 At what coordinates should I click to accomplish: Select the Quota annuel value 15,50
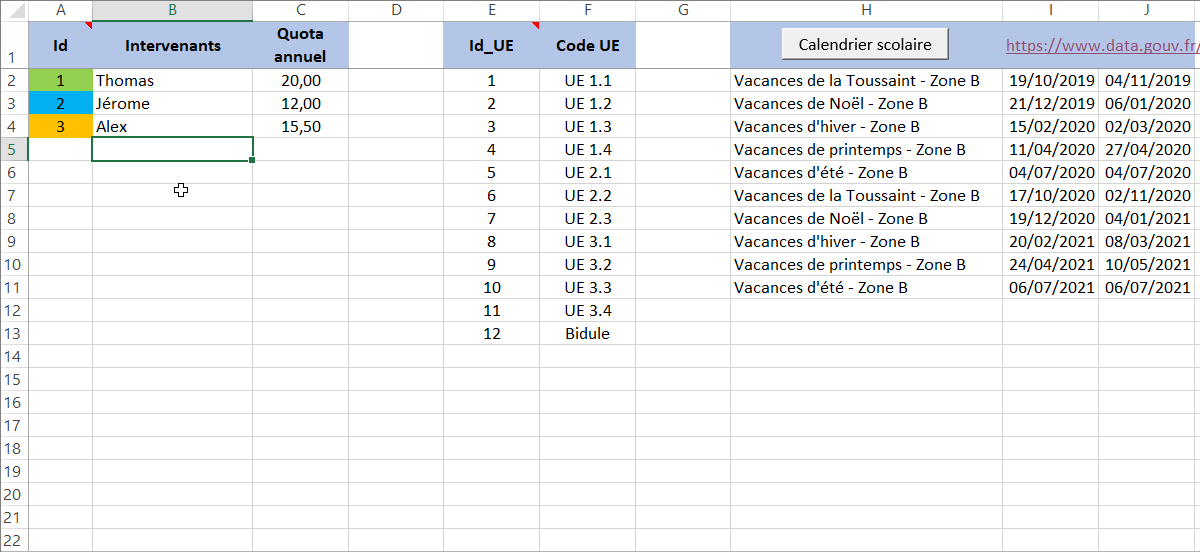(x=300, y=127)
